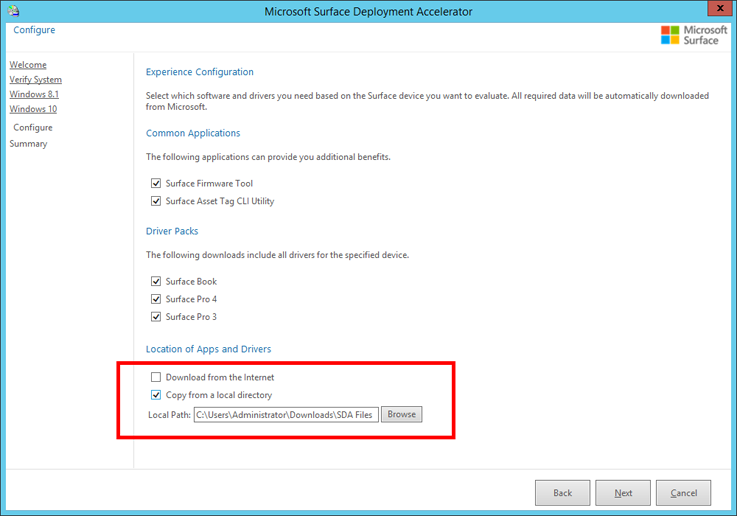Click the Local Path label
This screenshot has width=737, height=516.
pyautogui.click(x=169, y=415)
